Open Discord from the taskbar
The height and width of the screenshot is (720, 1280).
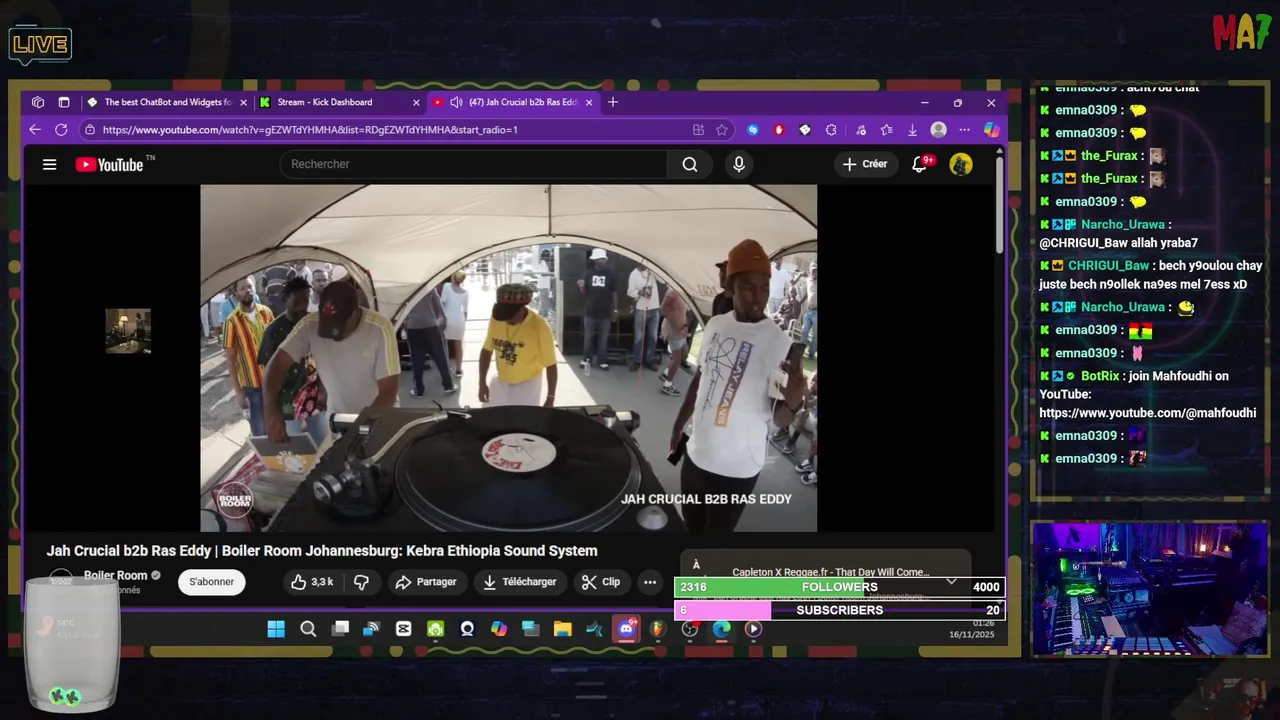tap(627, 629)
